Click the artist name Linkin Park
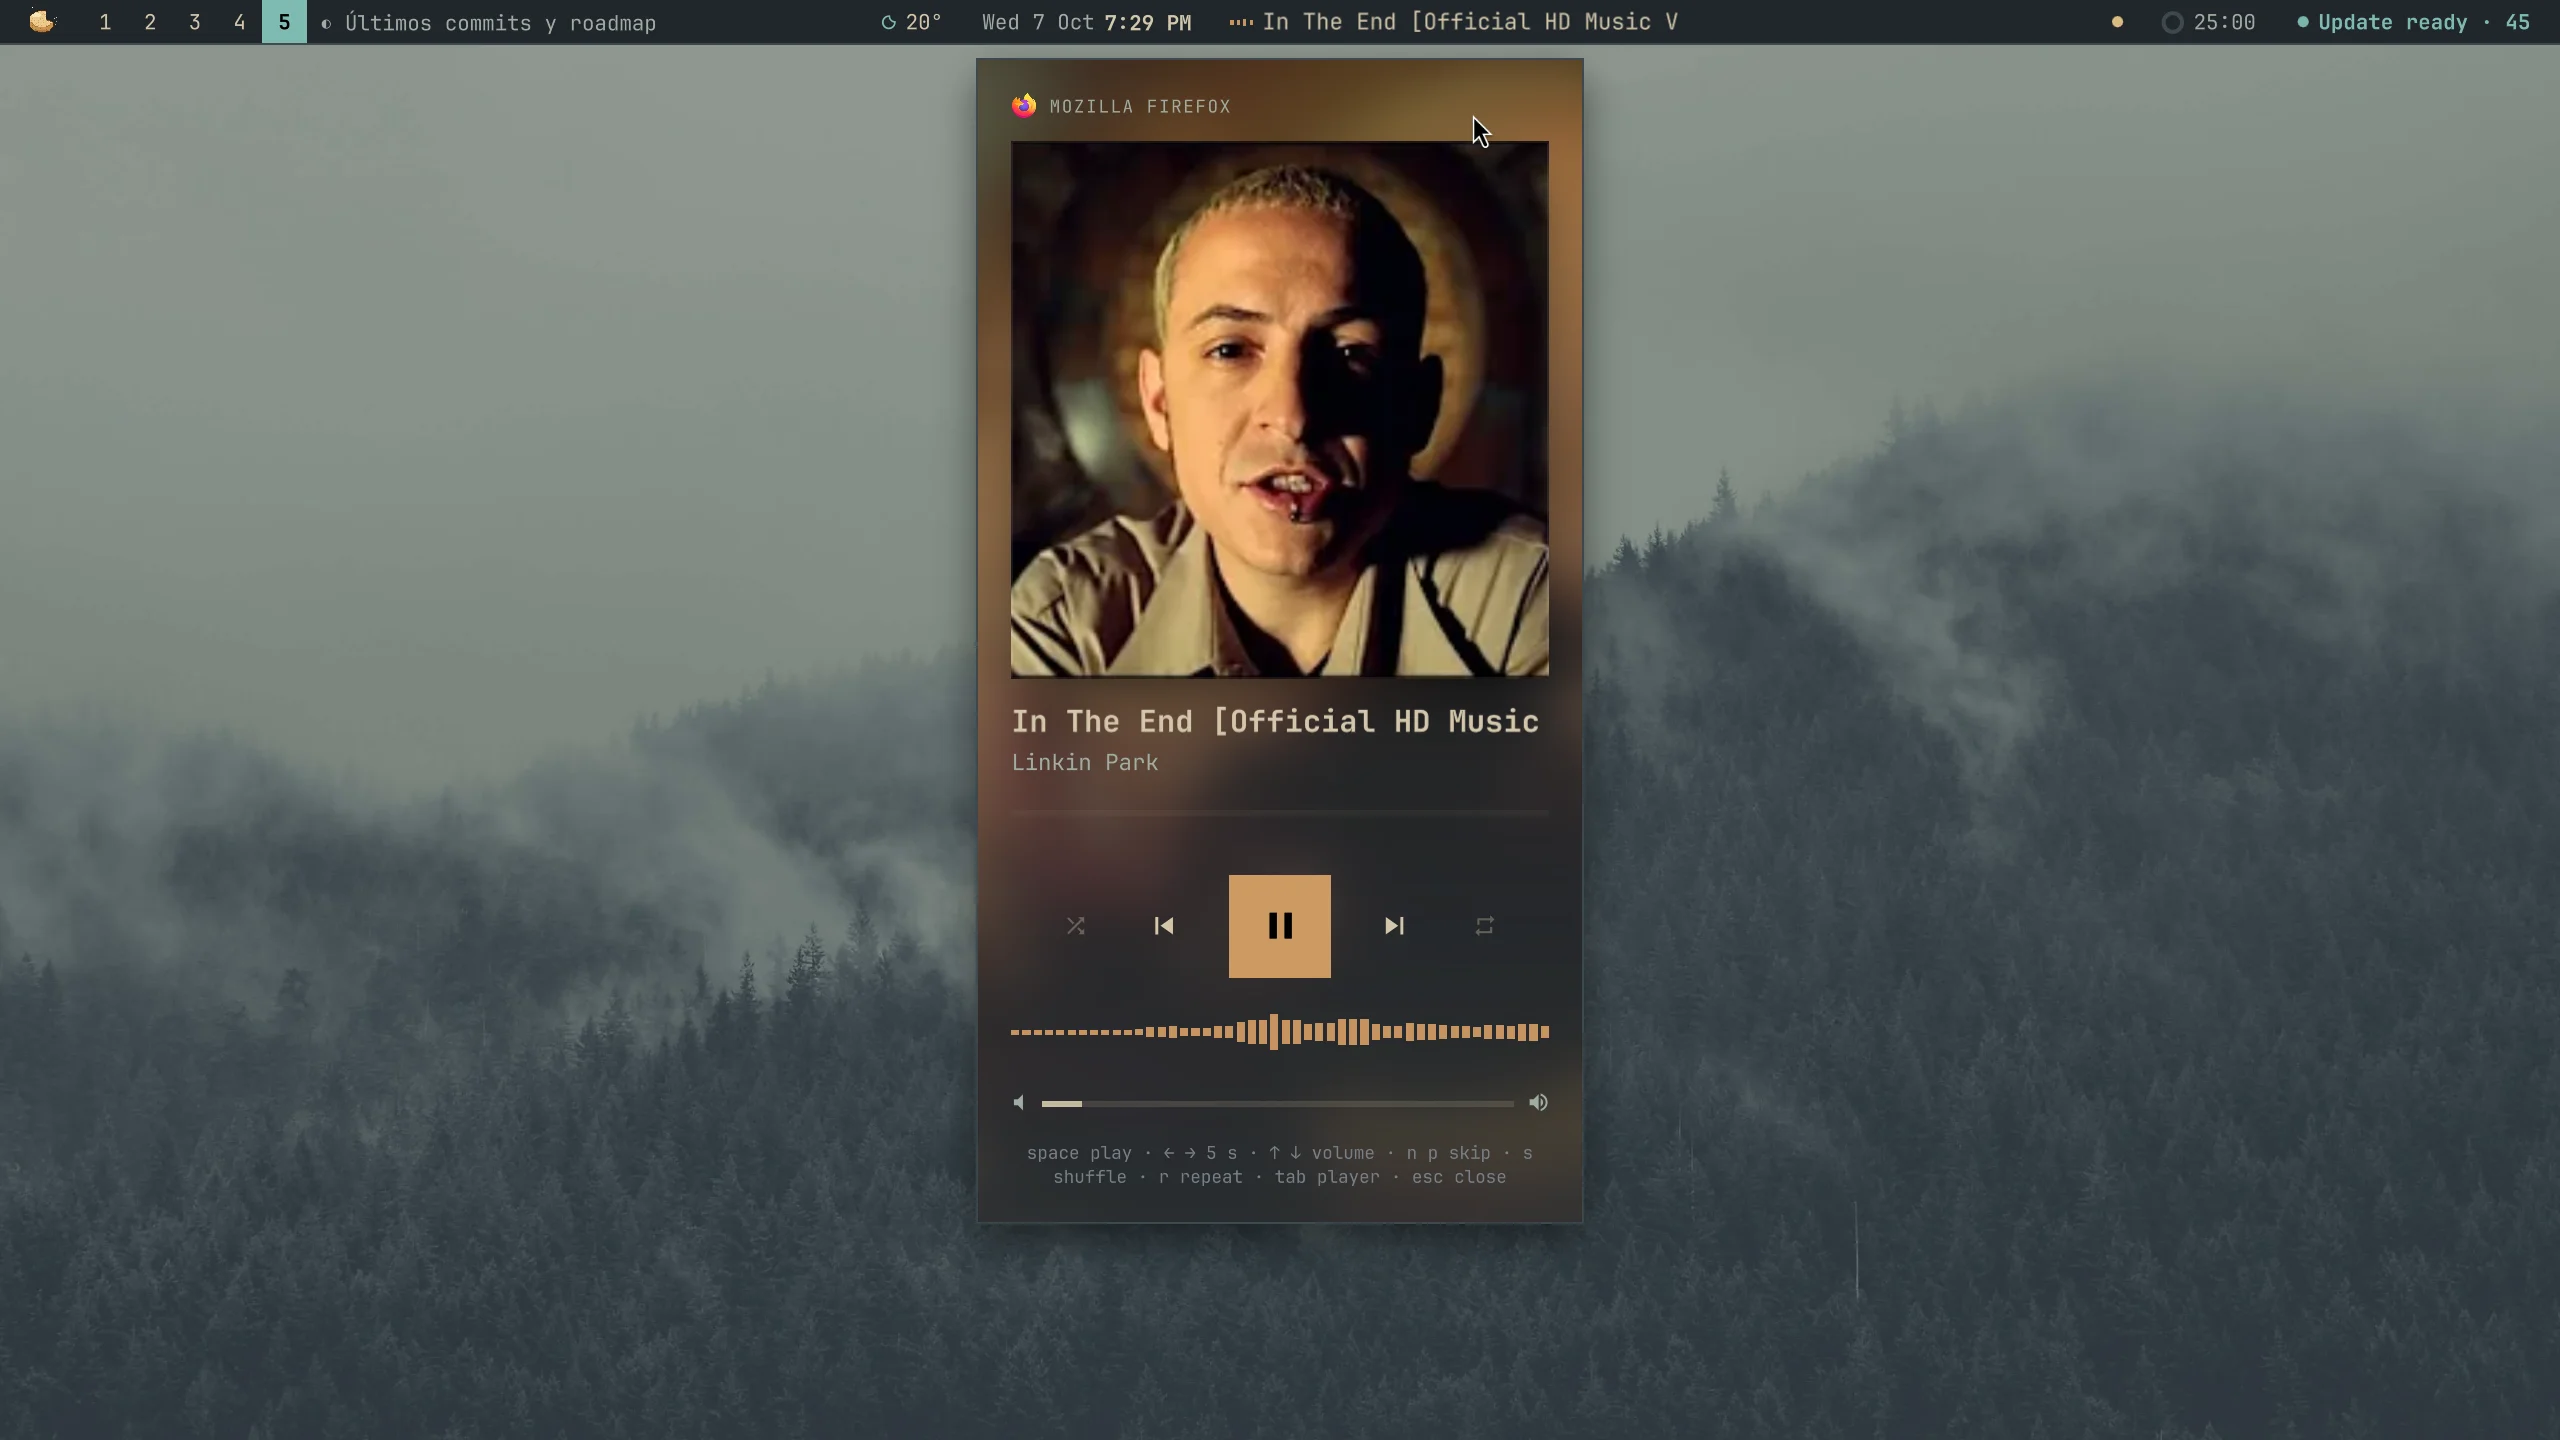This screenshot has width=2560, height=1440. pyautogui.click(x=1085, y=763)
